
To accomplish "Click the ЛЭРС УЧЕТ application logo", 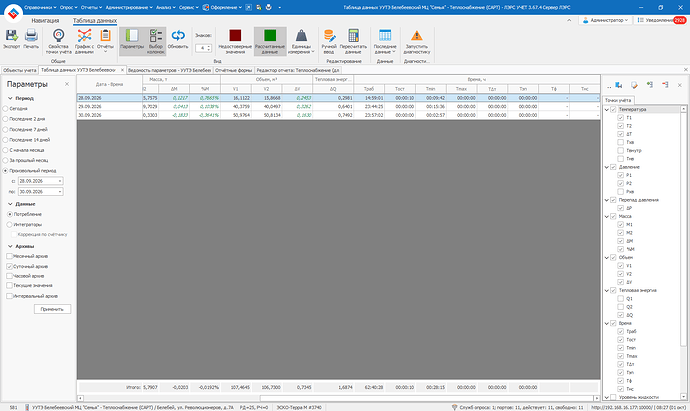I will (x=13, y=13).
